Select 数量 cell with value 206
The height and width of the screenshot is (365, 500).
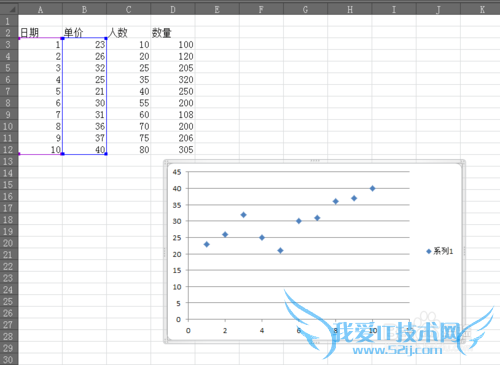pos(173,138)
